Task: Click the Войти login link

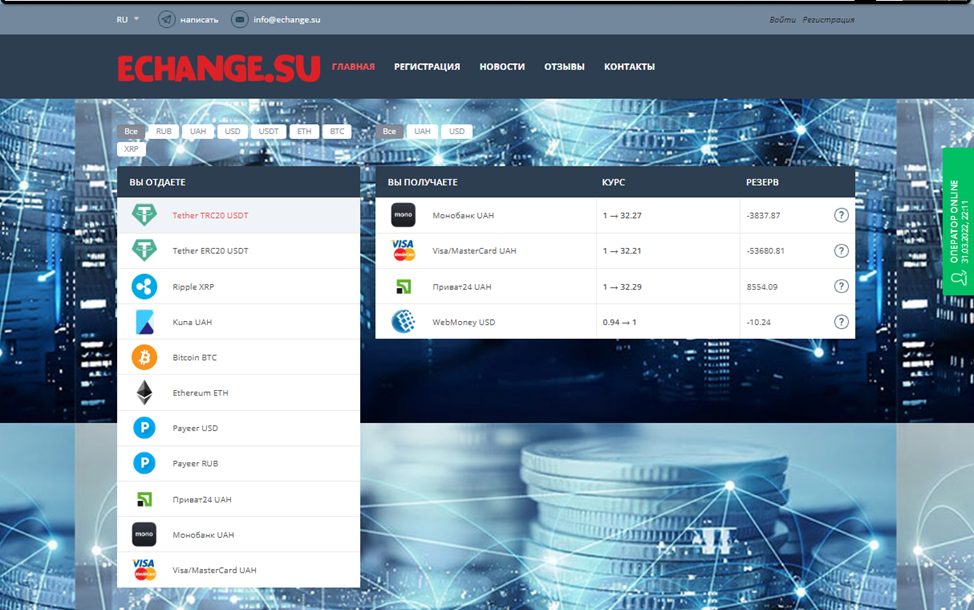Action: pyautogui.click(x=783, y=19)
